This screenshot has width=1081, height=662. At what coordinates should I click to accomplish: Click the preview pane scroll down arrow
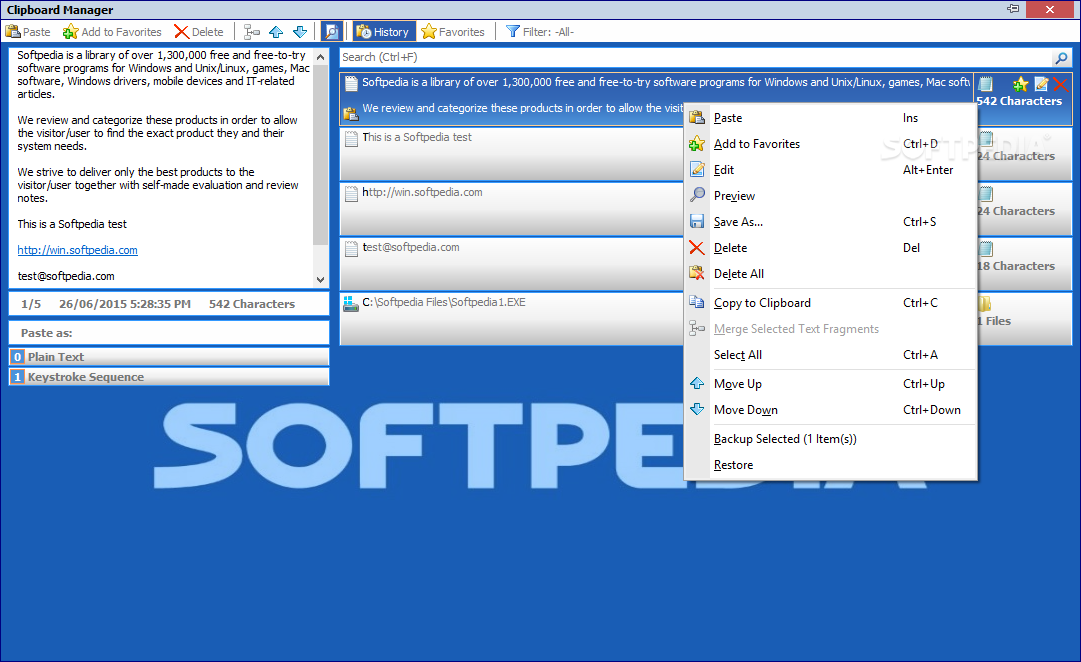point(321,279)
